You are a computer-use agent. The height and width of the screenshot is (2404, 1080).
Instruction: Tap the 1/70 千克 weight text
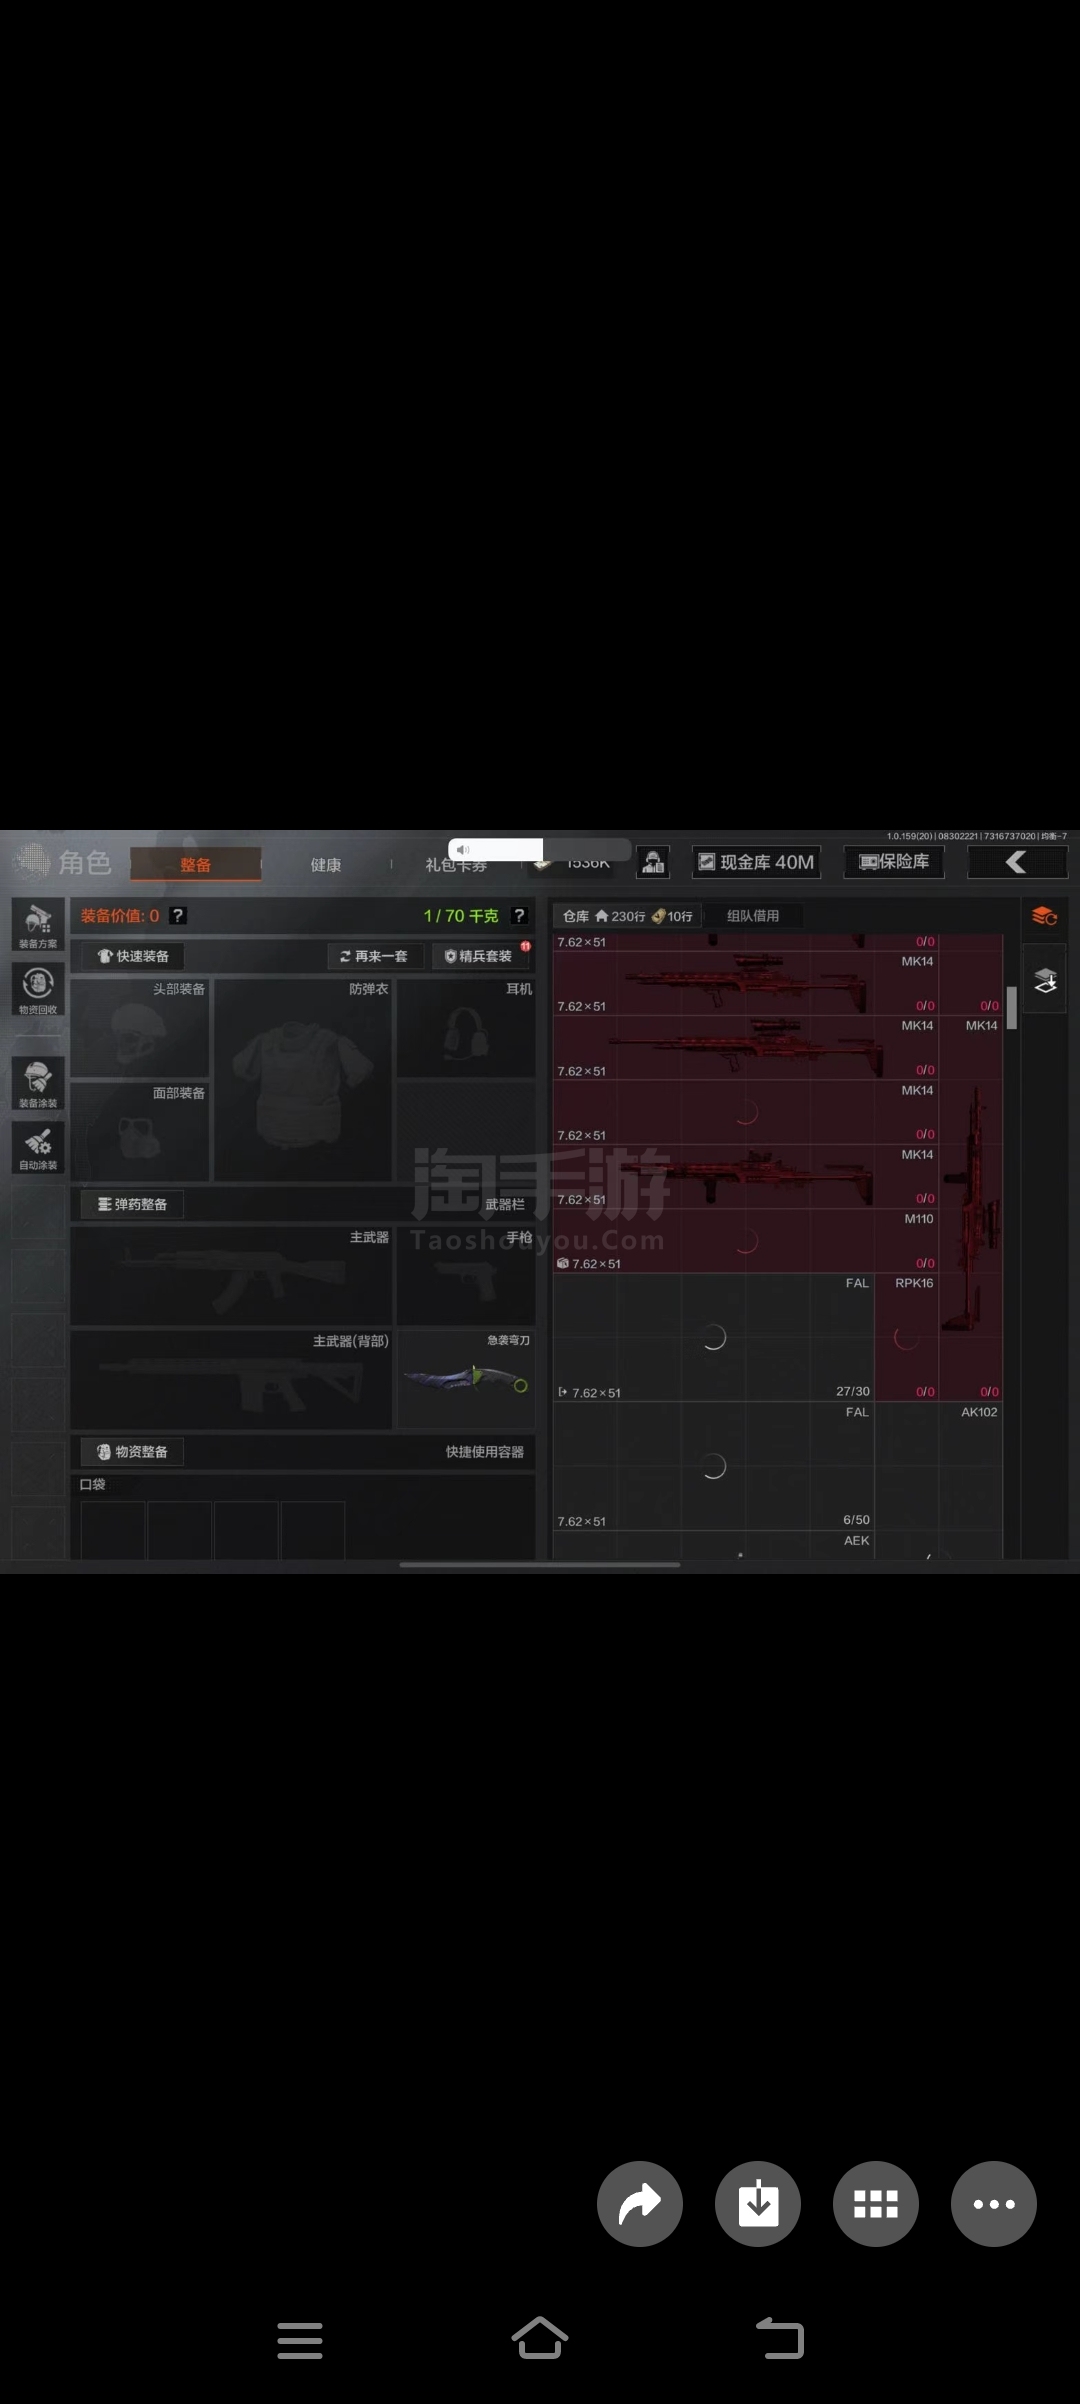pos(461,916)
